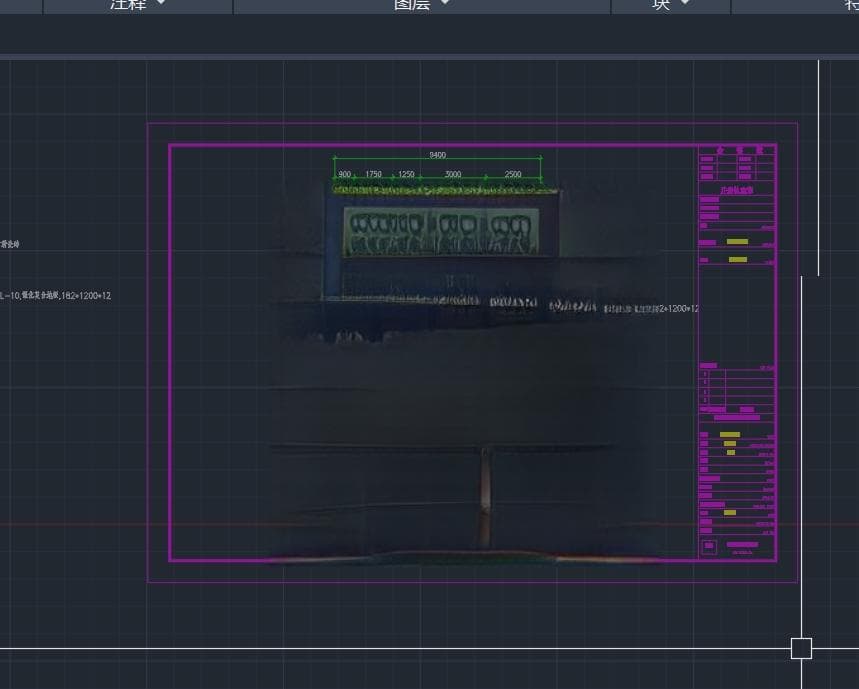Select the 3000 dimension text
The image size is (859, 689).
coord(453,174)
